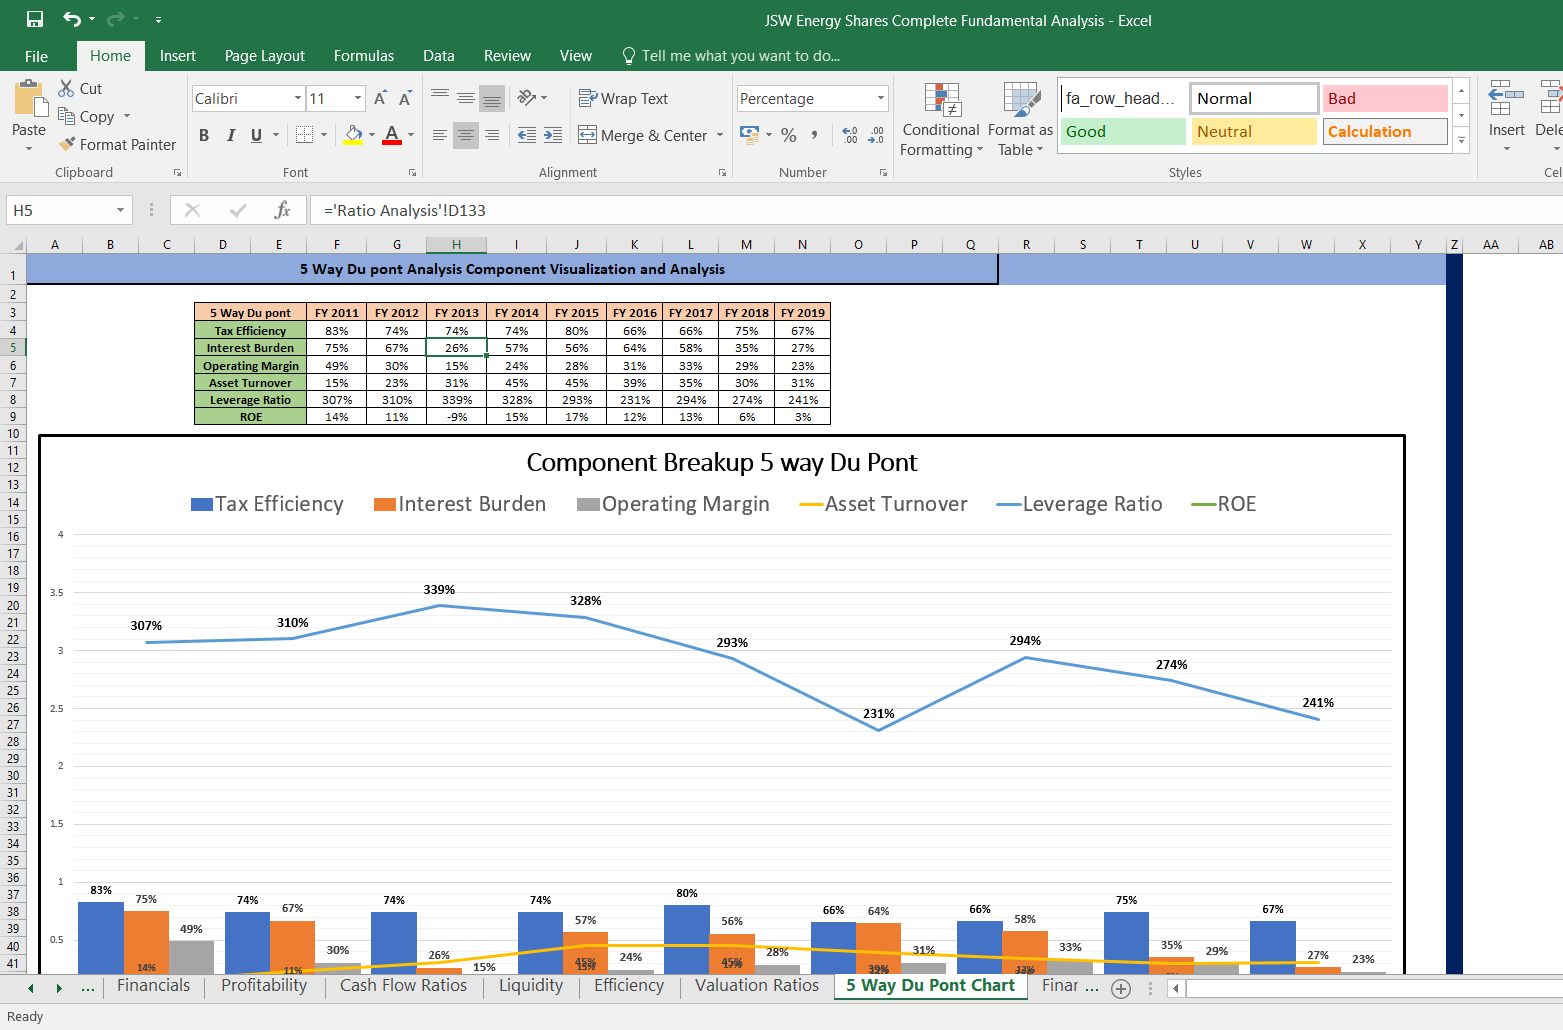Viewport: 1563px width, 1030px height.
Task: Open the Merge & Center dropdown arrow
Action: pyautogui.click(x=720, y=135)
